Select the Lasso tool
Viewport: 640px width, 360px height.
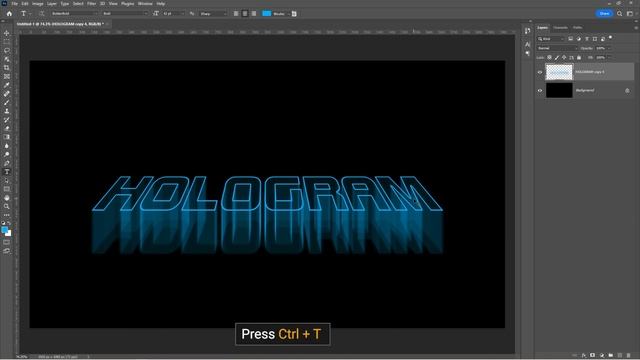tap(7, 50)
